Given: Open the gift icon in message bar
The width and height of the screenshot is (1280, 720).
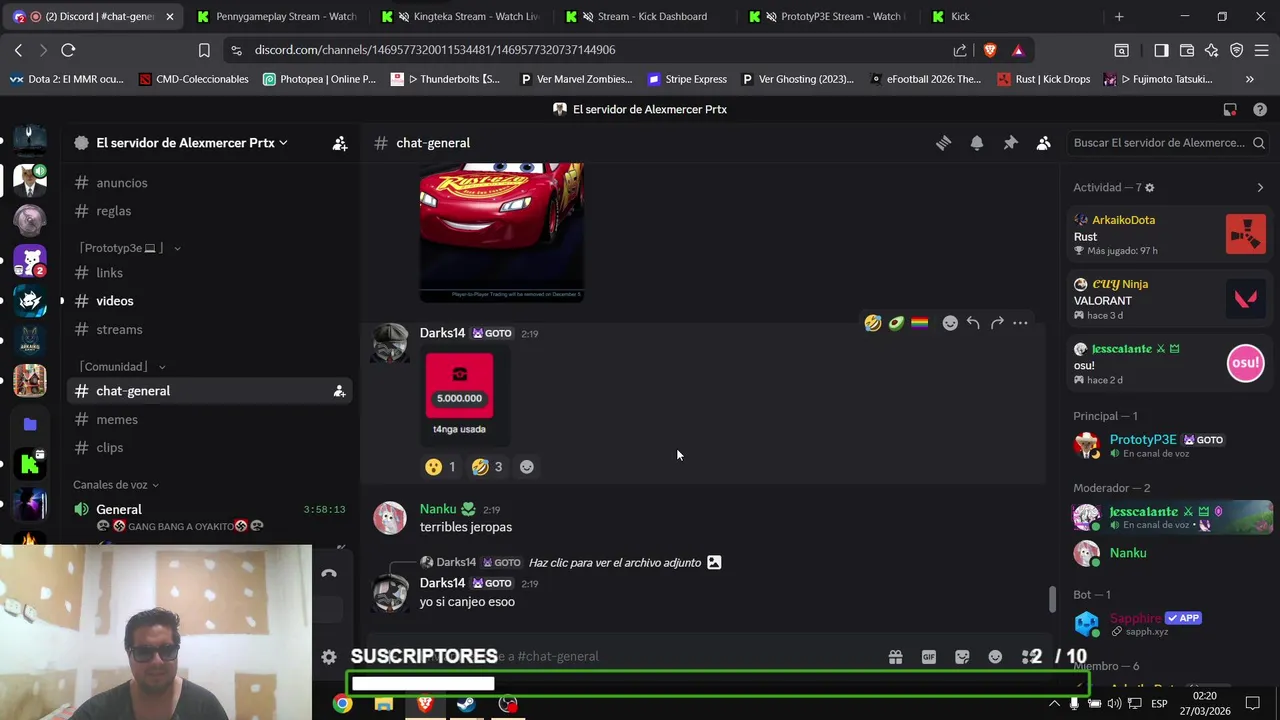Looking at the screenshot, I should click(895, 657).
